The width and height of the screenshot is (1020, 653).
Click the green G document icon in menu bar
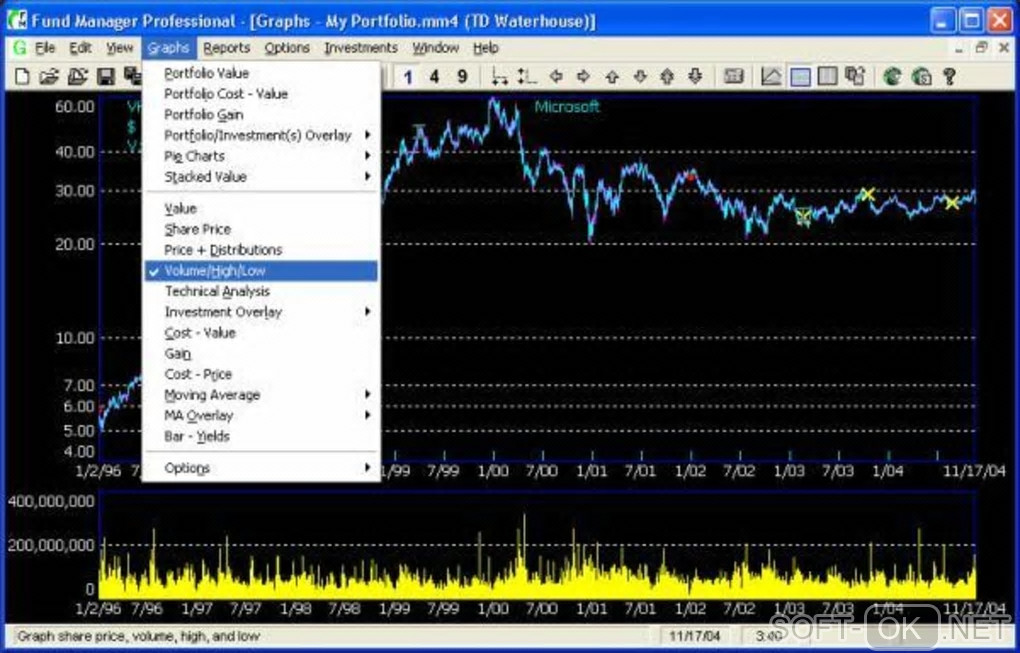[20, 47]
